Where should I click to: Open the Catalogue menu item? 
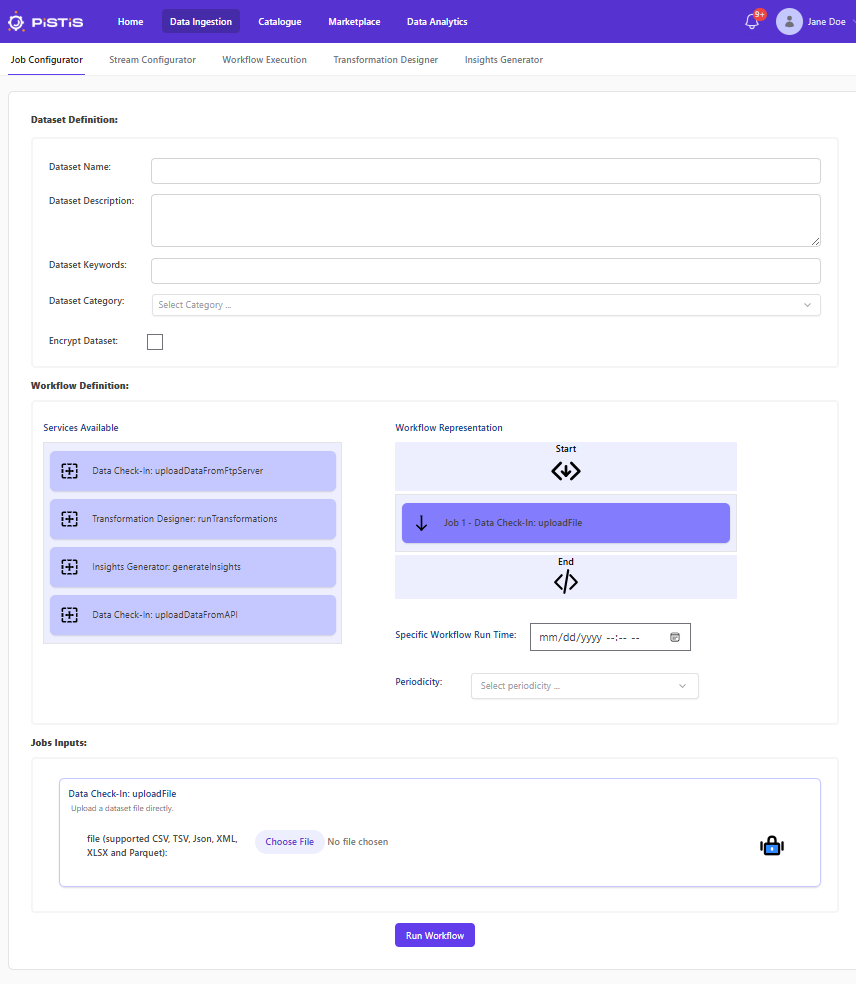pyautogui.click(x=280, y=22)
